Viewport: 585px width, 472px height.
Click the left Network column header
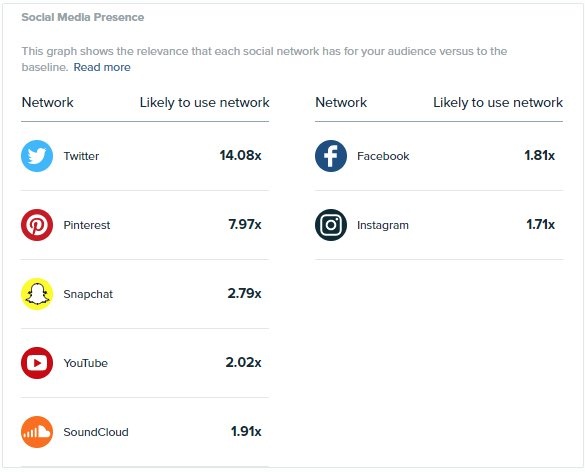[x=47, y=102]
